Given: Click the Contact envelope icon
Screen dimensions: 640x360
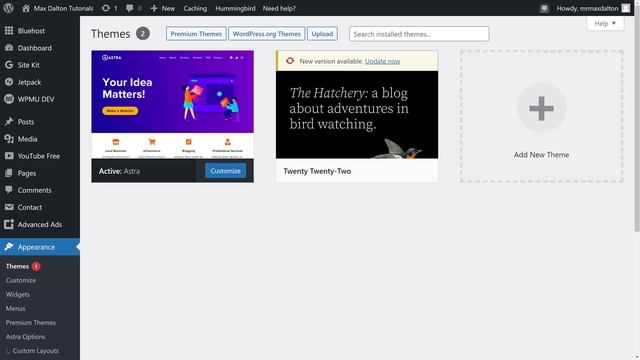Looking at the screenshot, I should [x=9, y=207].
